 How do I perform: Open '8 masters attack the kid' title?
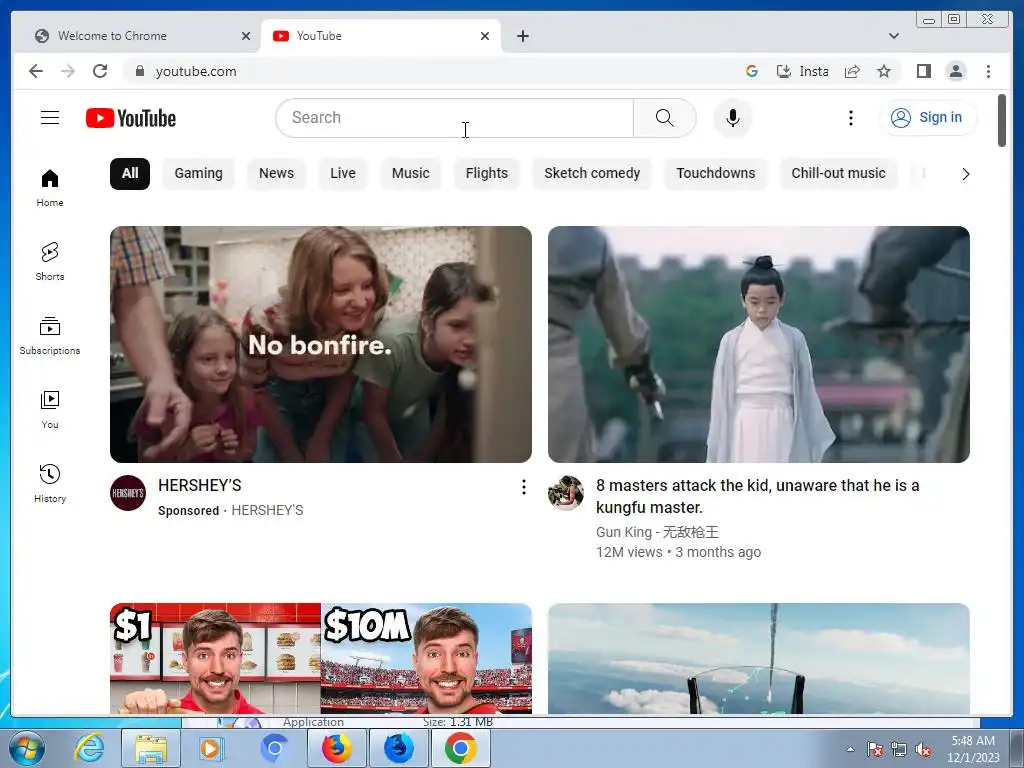tap(758, 496)
